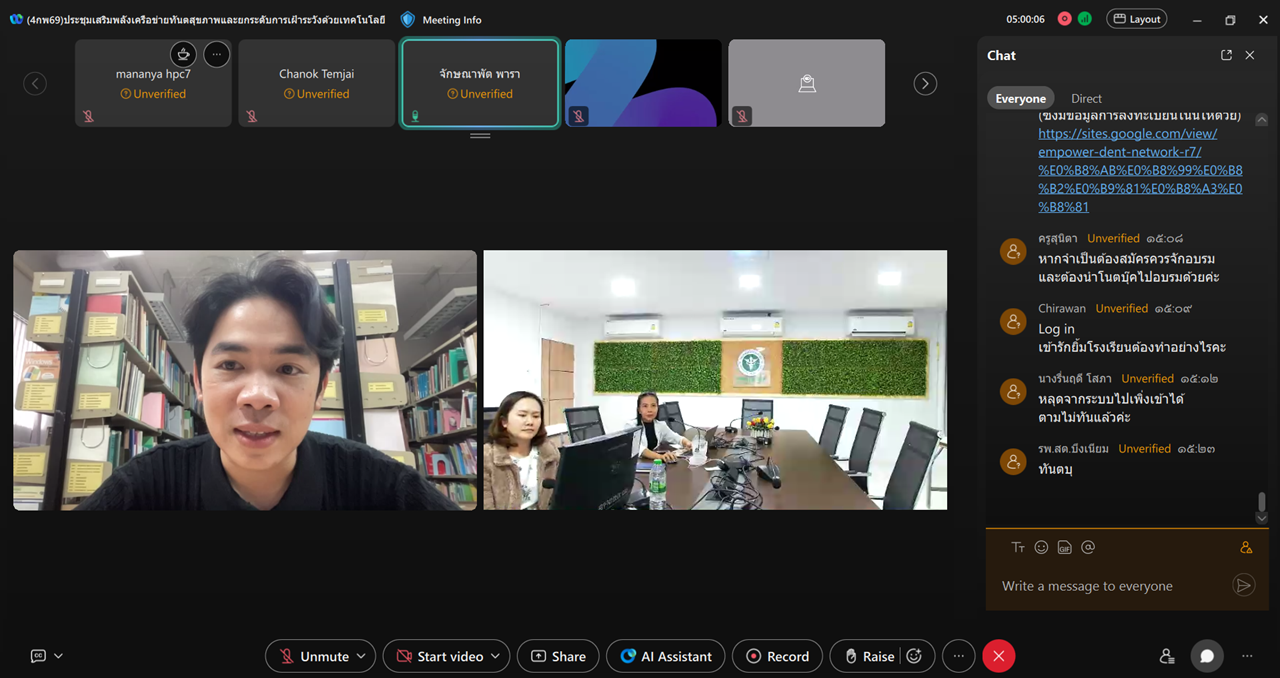This screenshot has height=678, width=1280.
Task: Click the red leave meeting button
Action: point(998,656)
